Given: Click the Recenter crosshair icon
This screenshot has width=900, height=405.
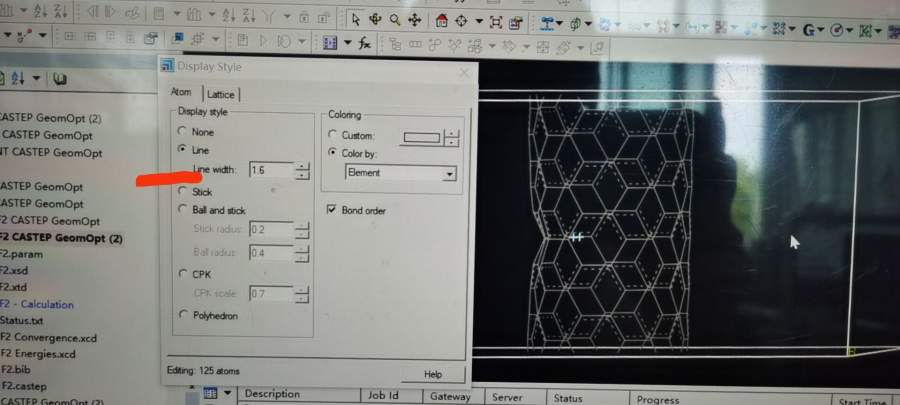Looking at the screenshot, I should 461,21.
